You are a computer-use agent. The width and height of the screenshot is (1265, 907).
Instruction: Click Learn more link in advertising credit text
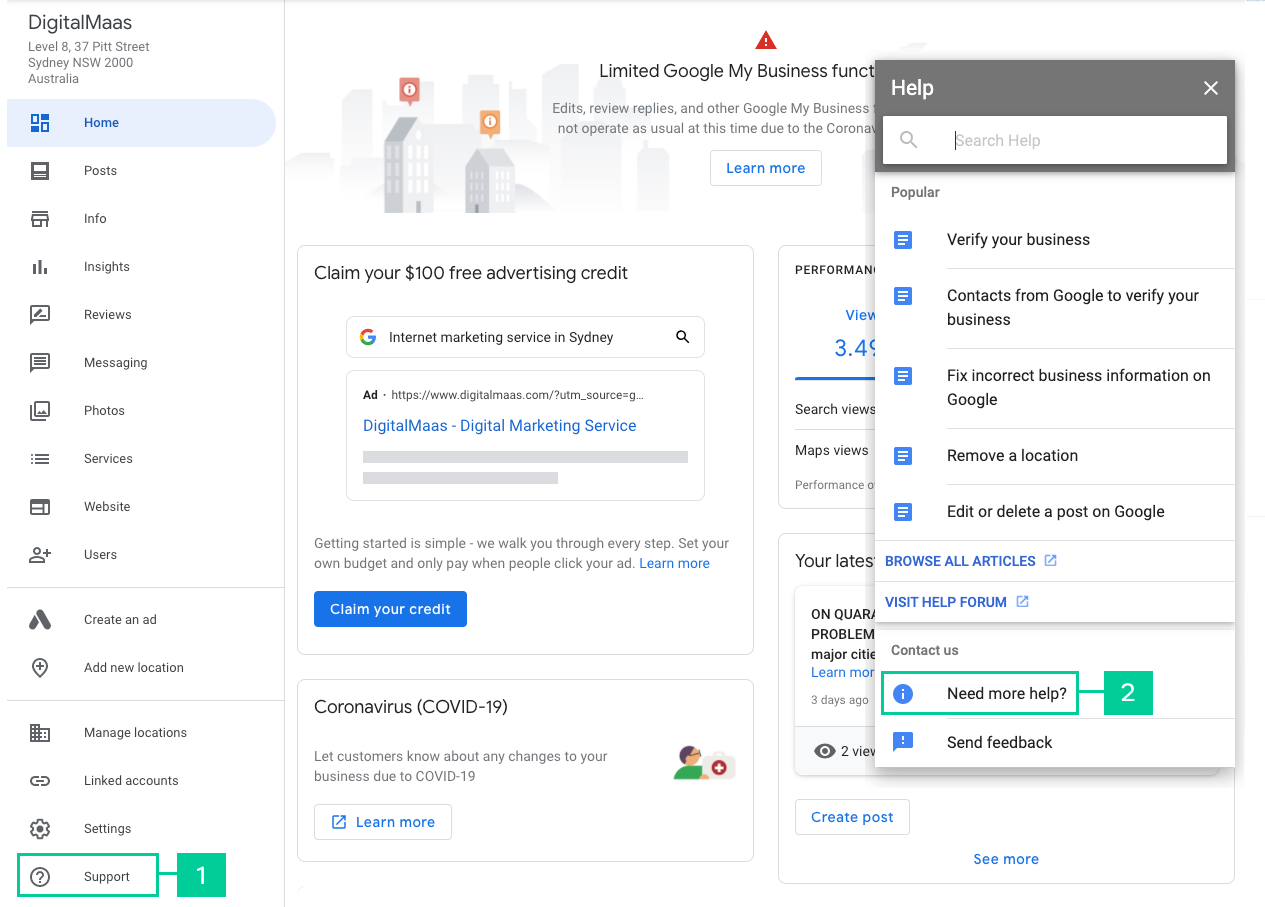click(674, 564)
